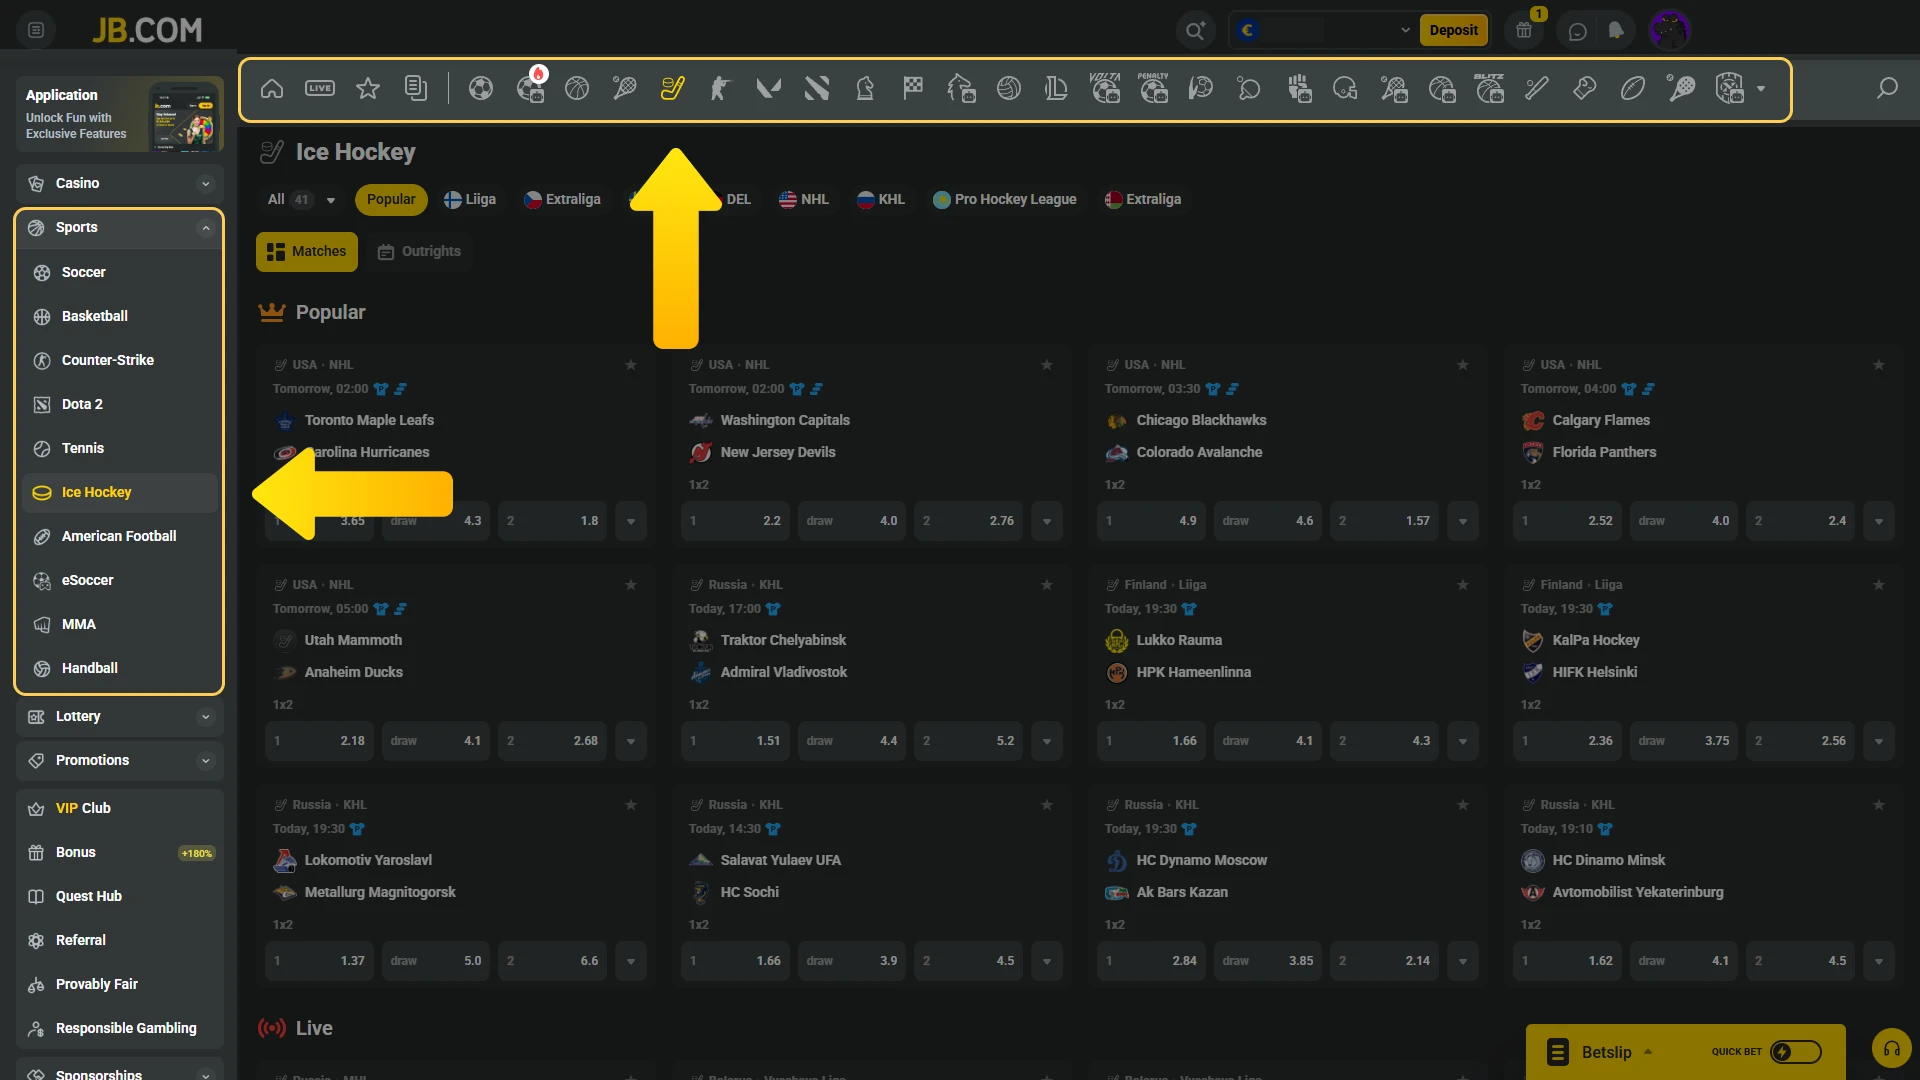Expand more sports arrow in toolbar
1920x1080 pixels.
pyautogui.click(x=1761, y=89)
